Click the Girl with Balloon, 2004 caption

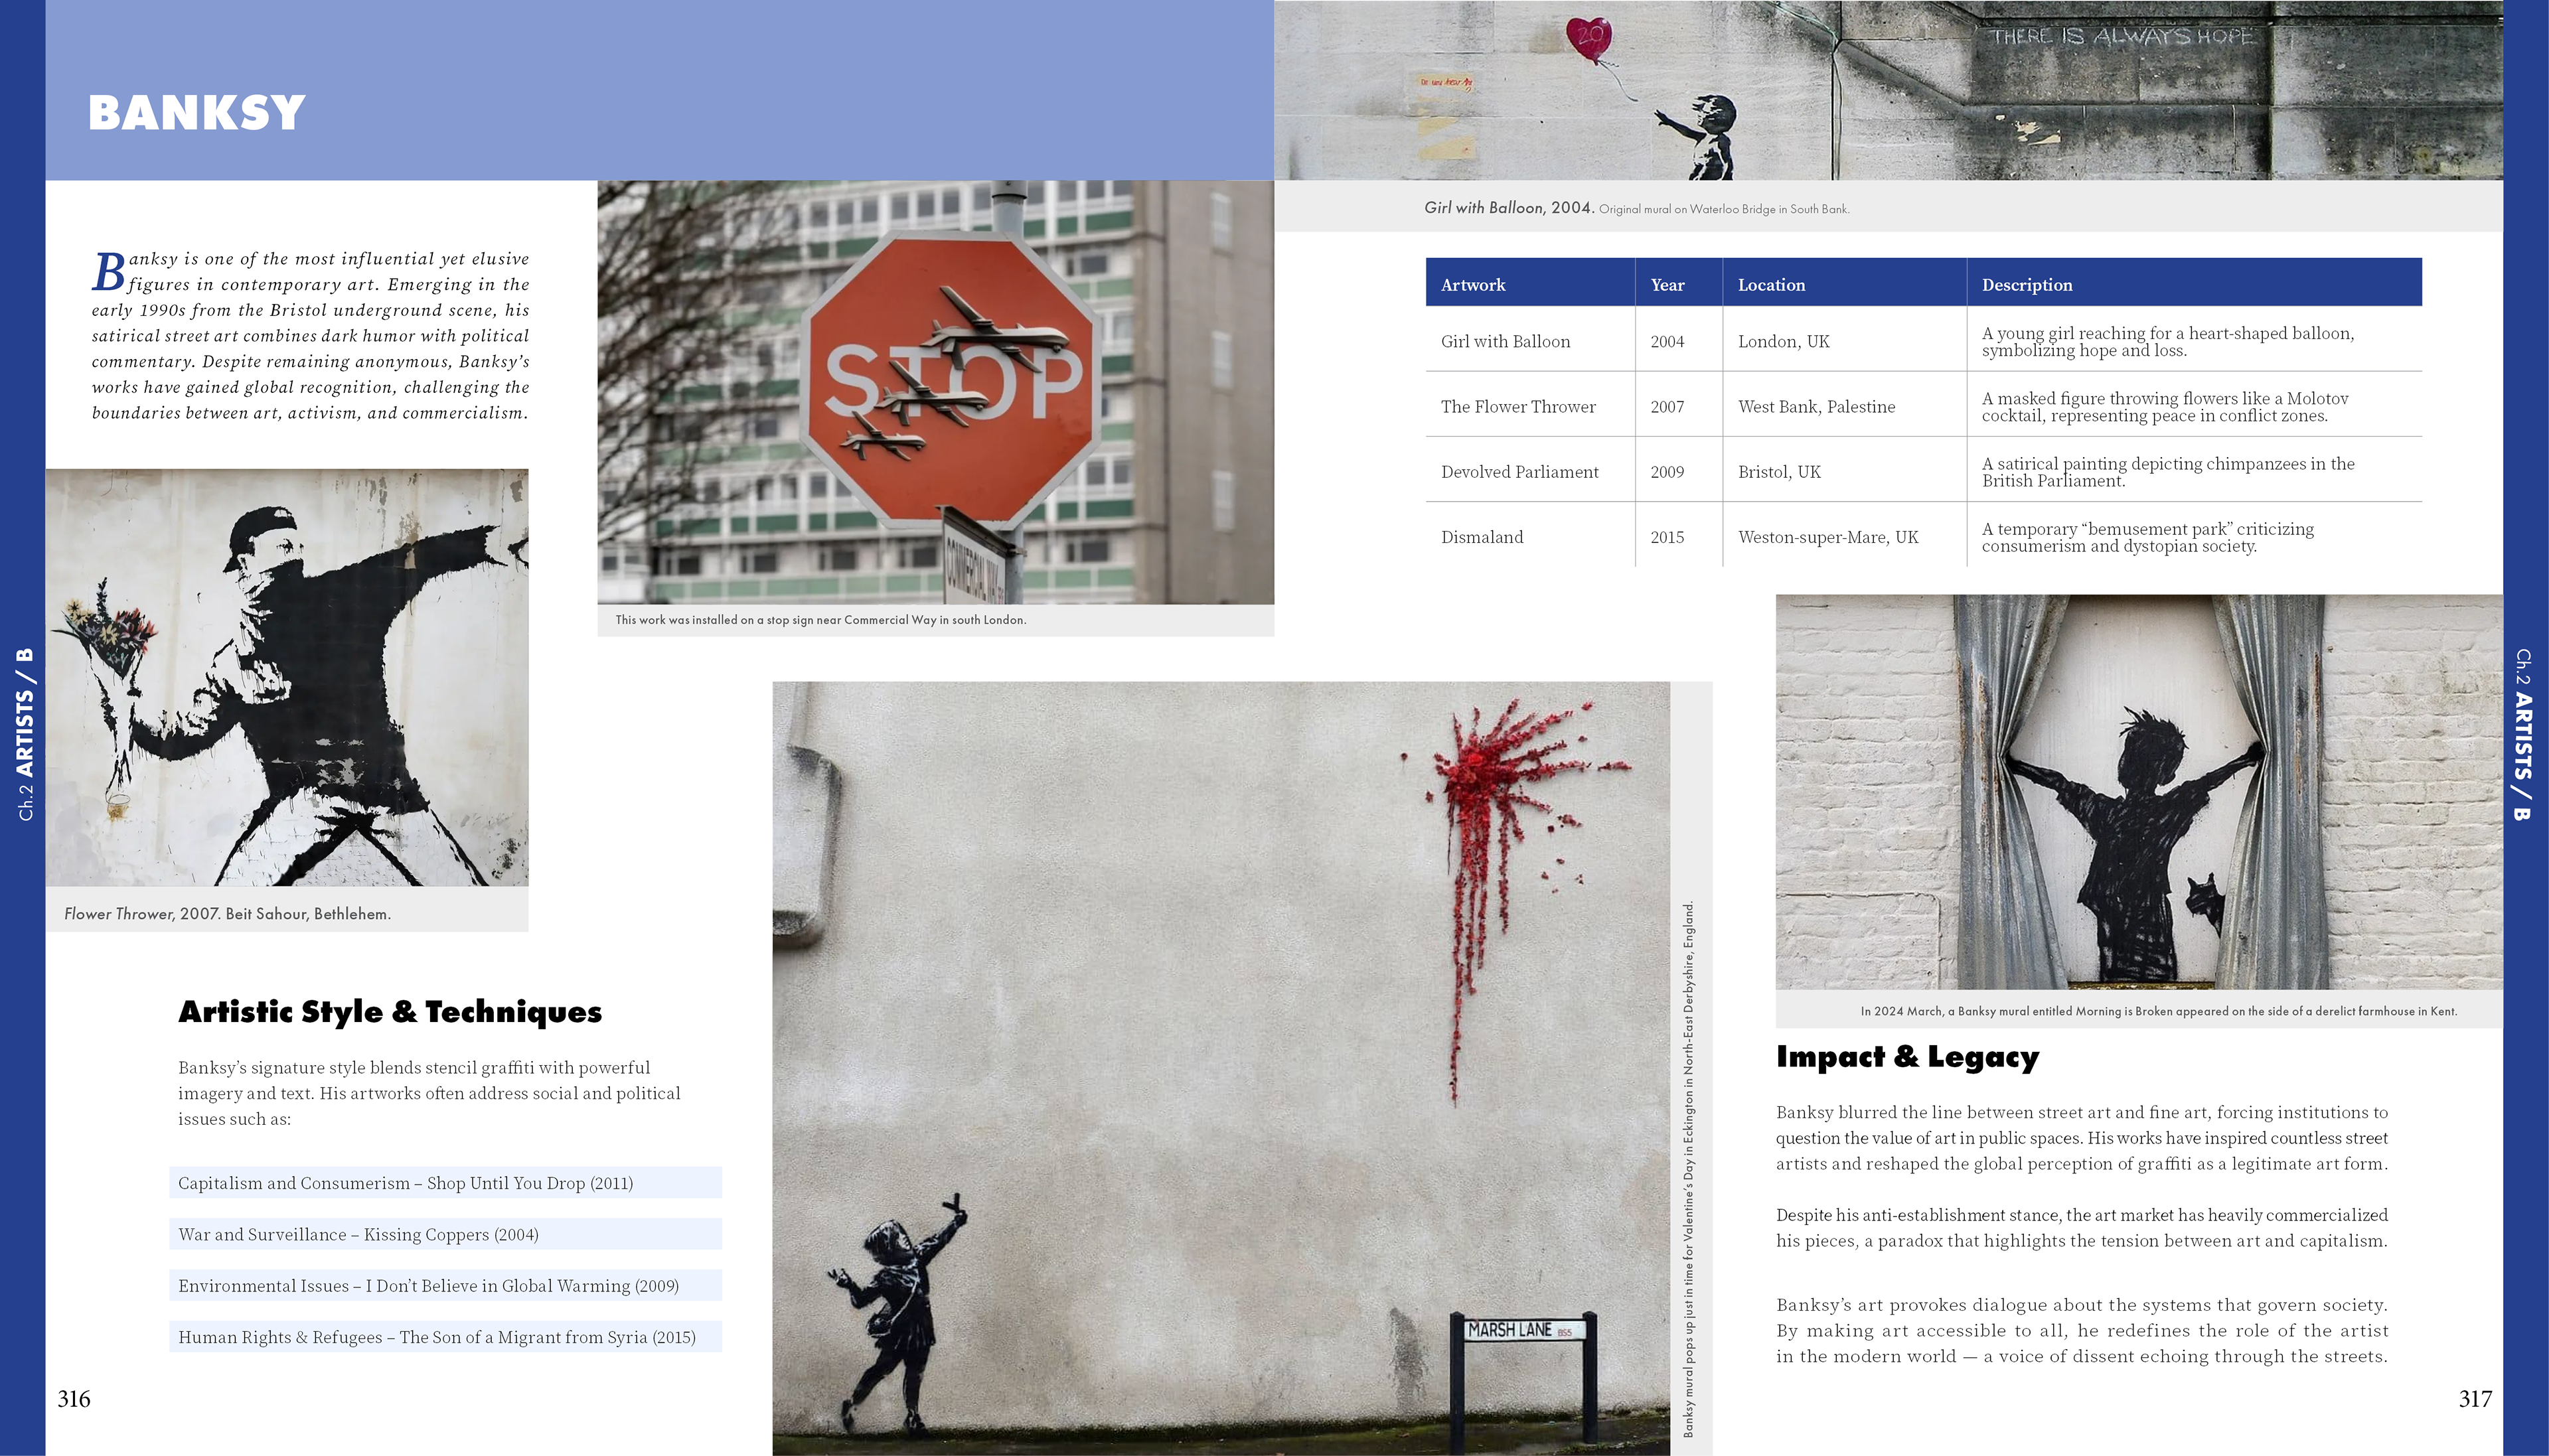(1637, 208)
